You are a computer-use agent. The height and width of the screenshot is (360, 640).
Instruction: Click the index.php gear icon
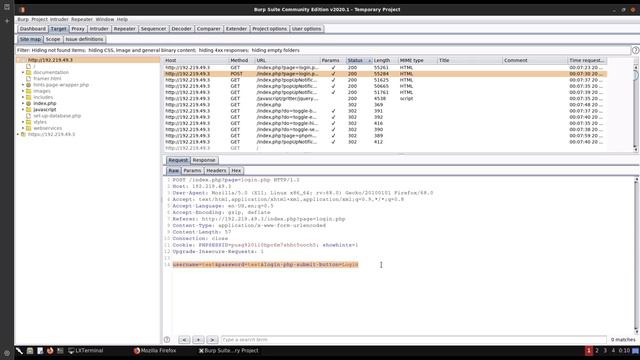point(29,103)
